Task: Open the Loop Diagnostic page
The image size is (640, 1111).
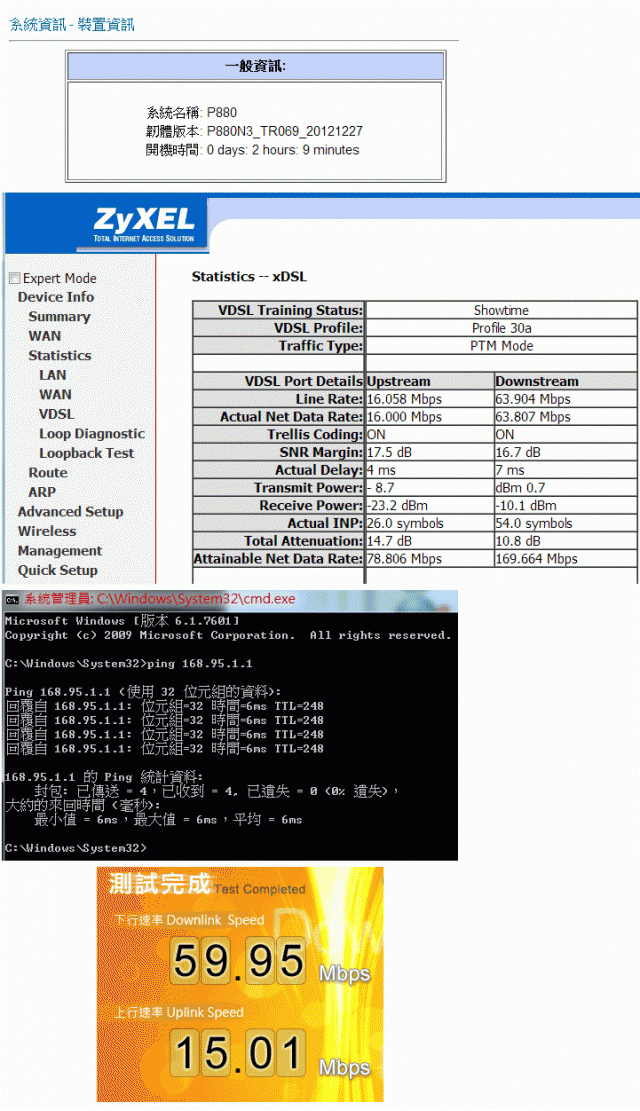Action: tap(92, 434)
